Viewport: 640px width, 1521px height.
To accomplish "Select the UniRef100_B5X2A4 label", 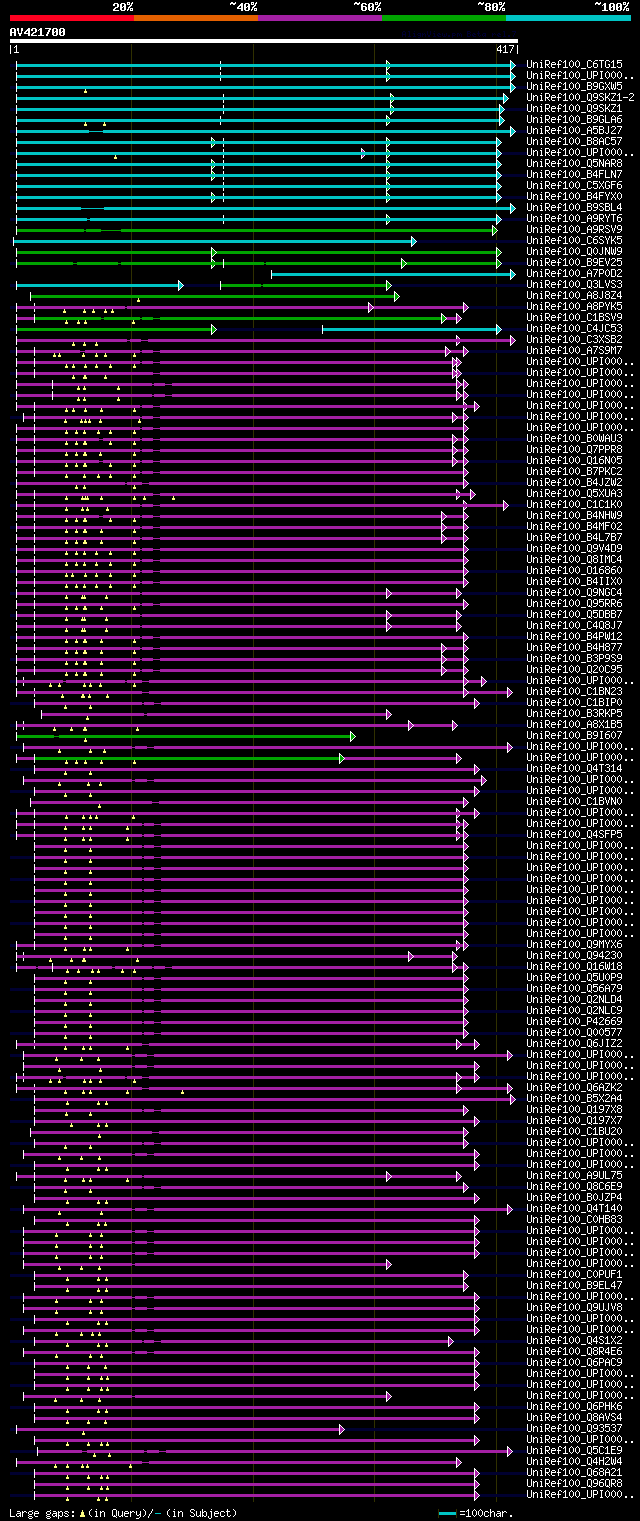I will pos(573,1098).
